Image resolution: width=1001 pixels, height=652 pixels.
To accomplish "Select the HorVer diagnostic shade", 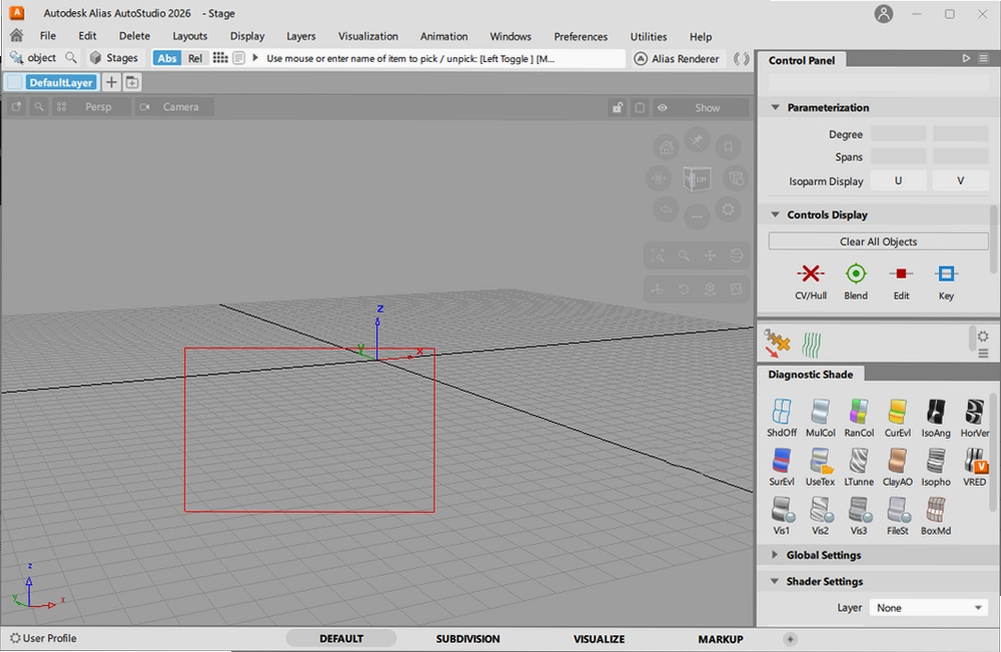I will (974, 418).
